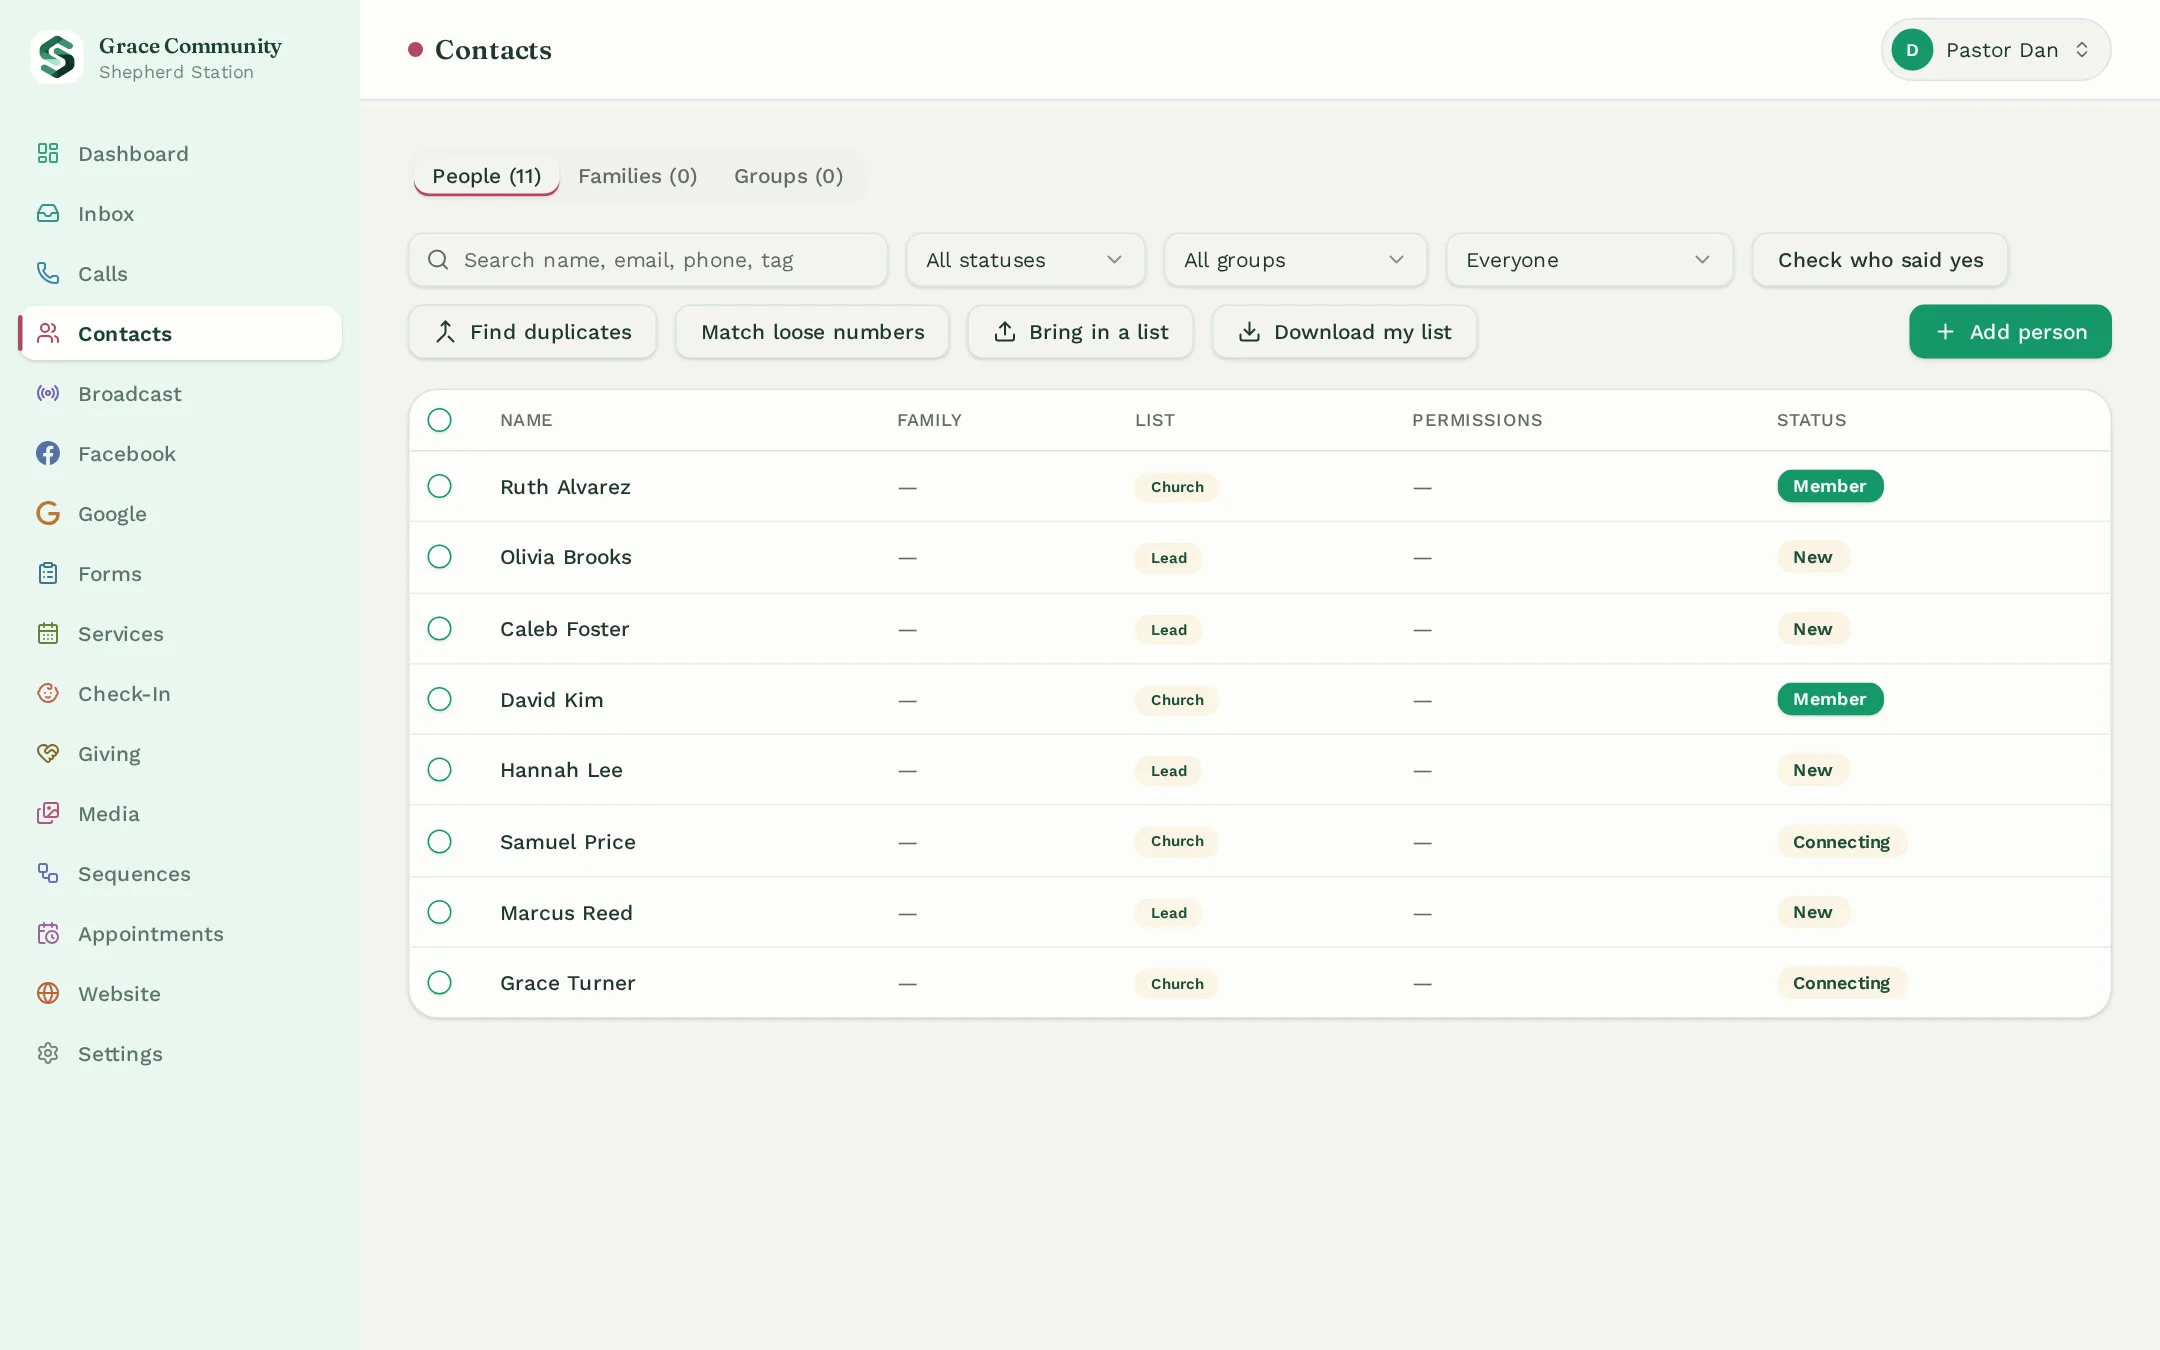Click the Check-In face icon
Screen dimensions: 2160x1350
(48, 693)
